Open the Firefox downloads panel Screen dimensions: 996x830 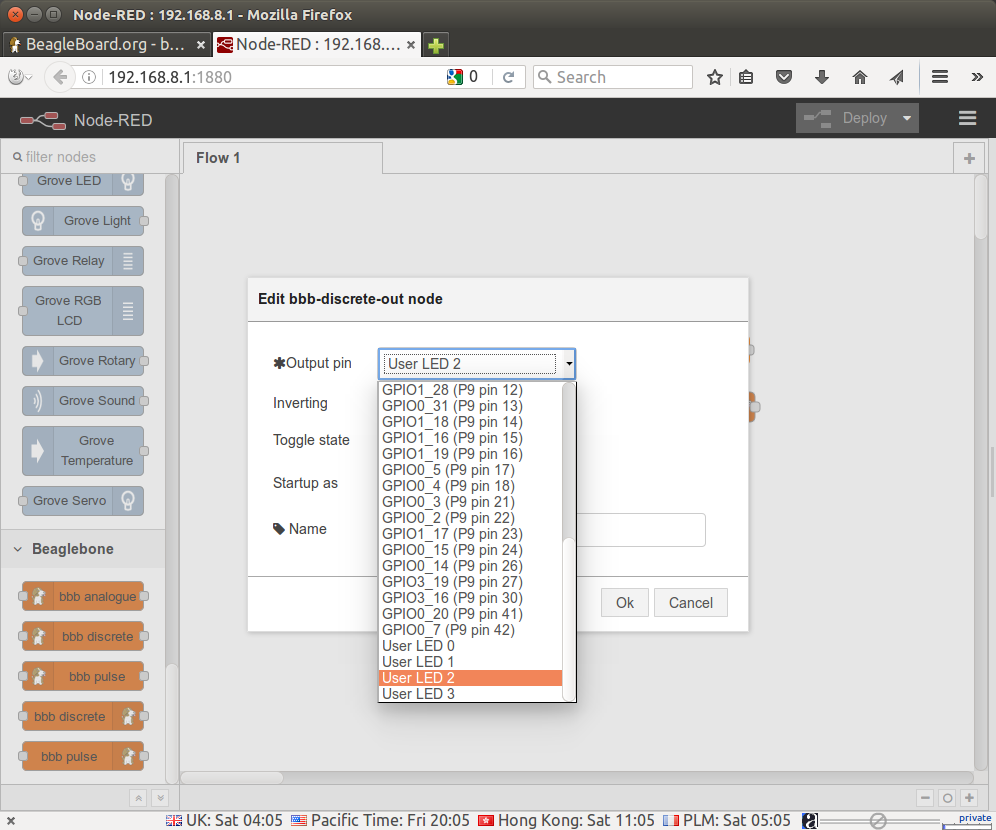pyautogui.click(x=821, y=77)
